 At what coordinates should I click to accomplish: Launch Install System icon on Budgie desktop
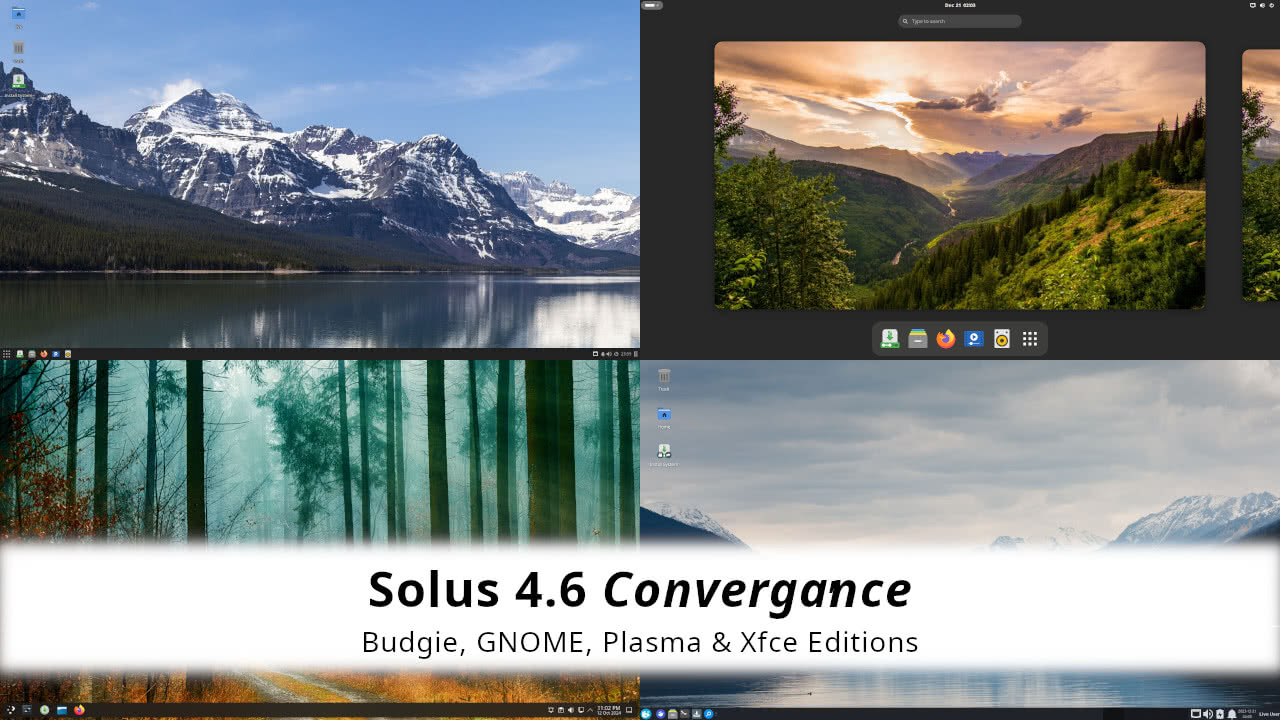[x=18, y=81]
